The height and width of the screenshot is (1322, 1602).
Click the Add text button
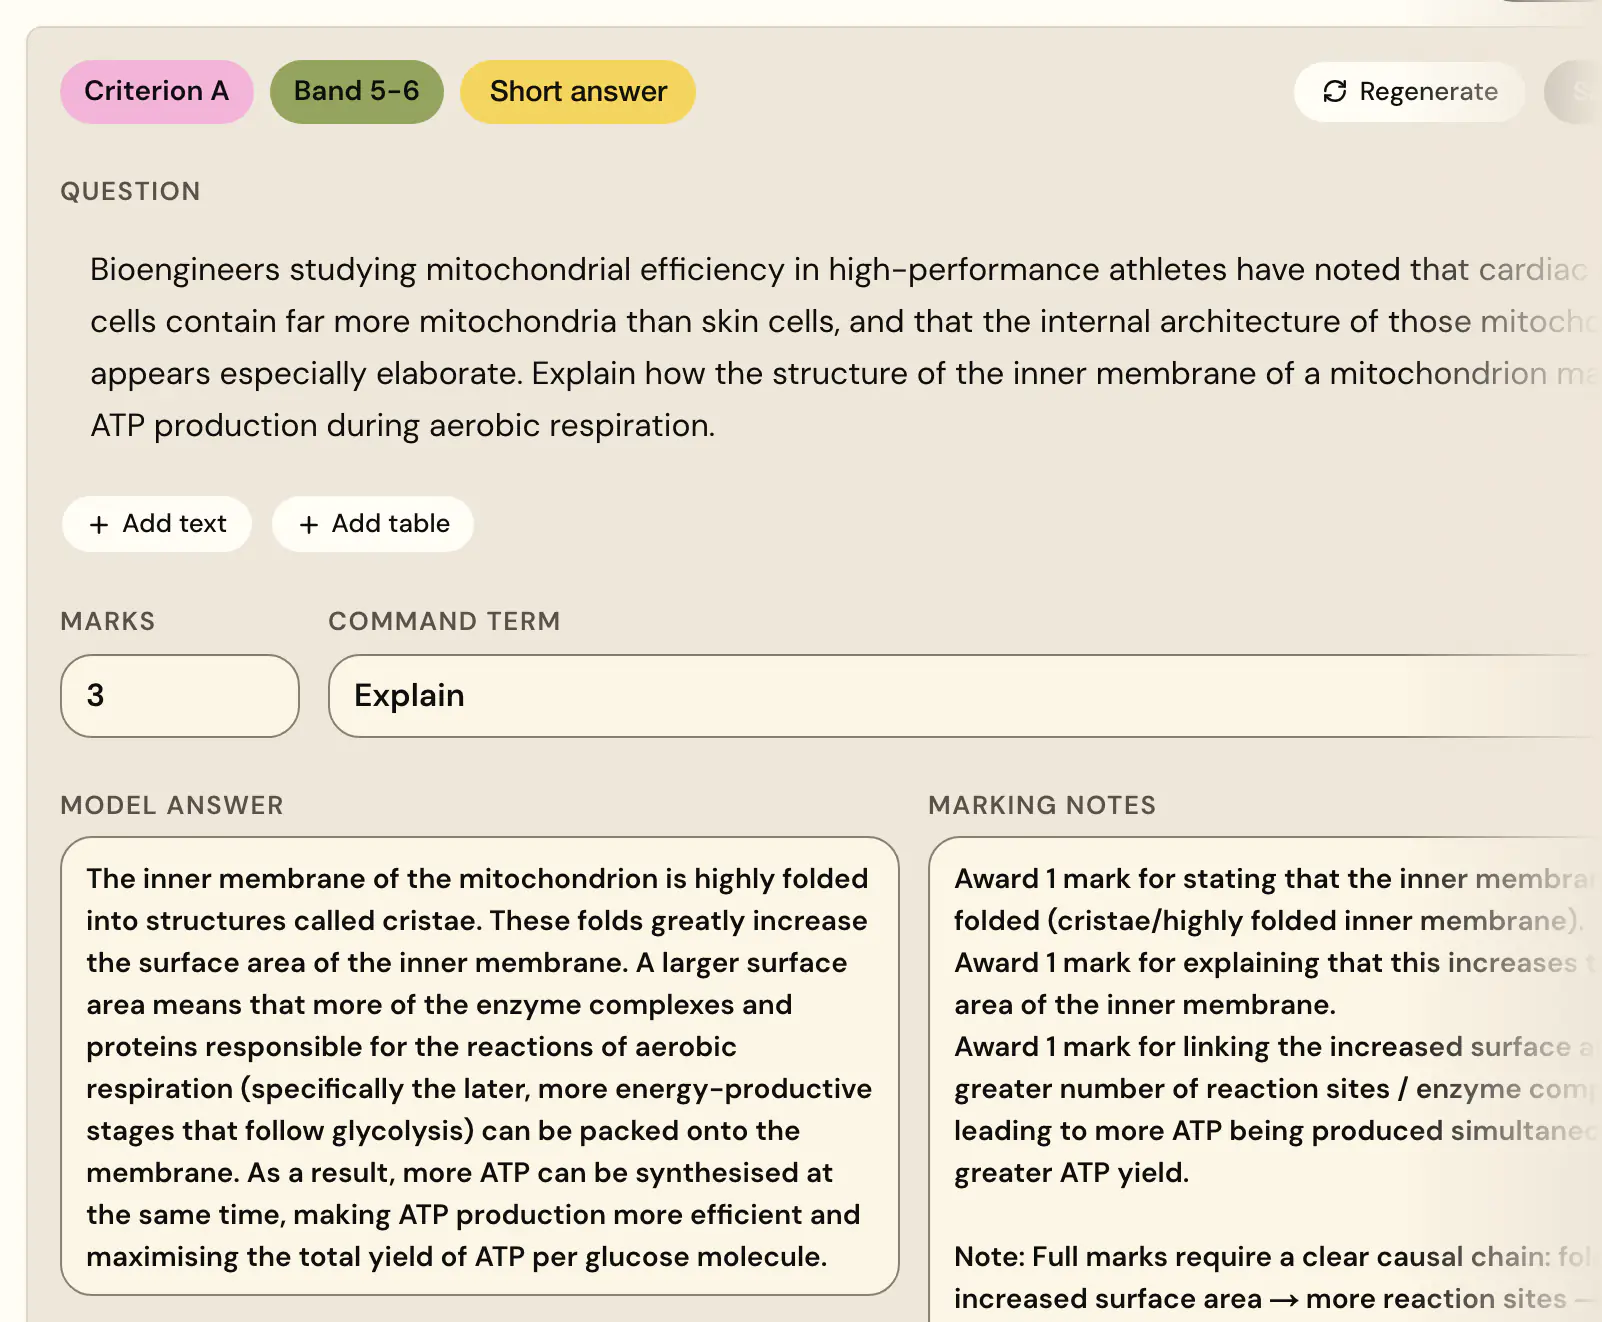(157, 524)
